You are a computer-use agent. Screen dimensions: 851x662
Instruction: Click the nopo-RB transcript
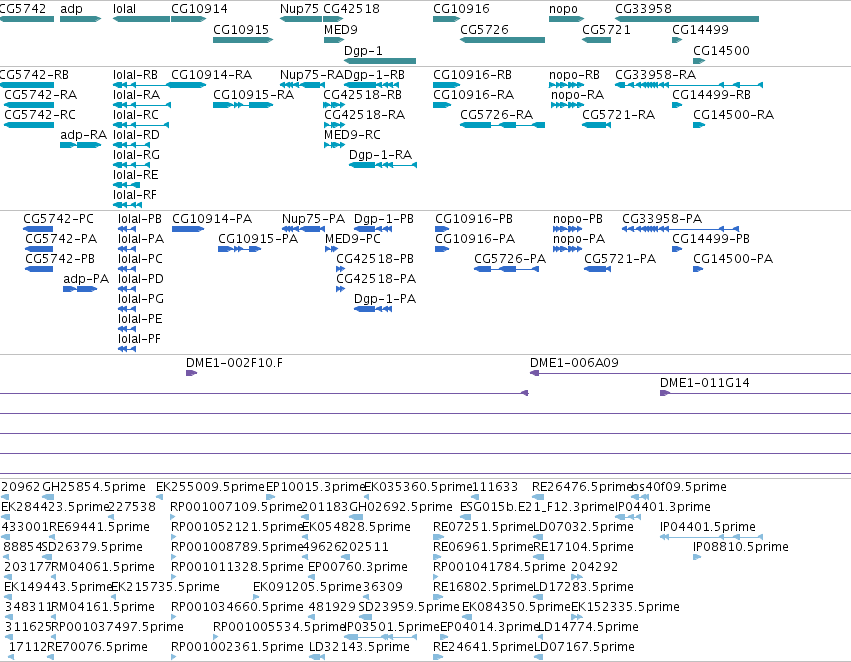(567, 85)
